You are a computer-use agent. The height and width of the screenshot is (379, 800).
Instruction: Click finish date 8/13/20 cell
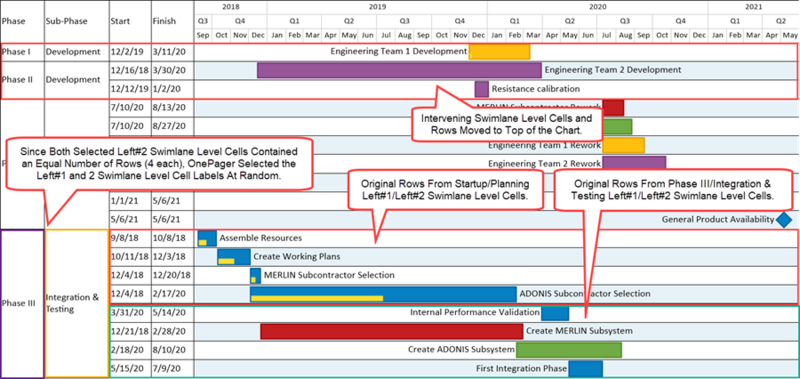(x=172, y=107)
